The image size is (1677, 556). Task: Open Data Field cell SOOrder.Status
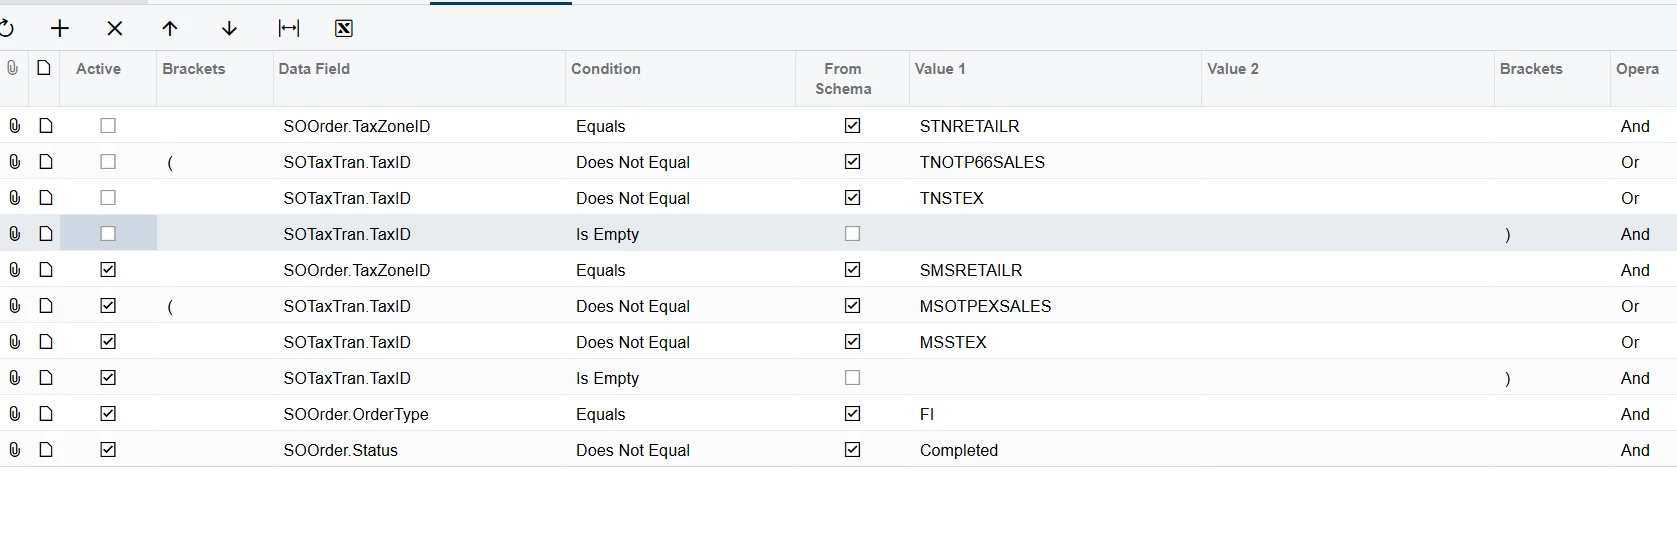pyautogui.click(x=419, y=450)
